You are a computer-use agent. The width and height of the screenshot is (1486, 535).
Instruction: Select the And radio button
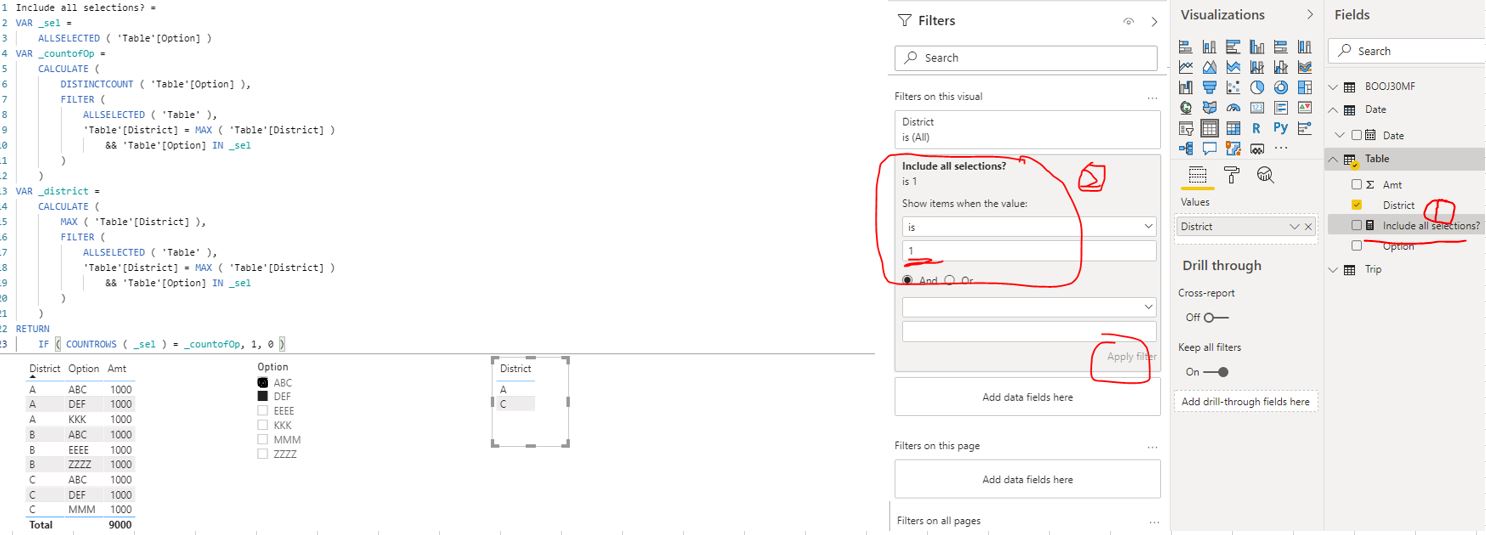pos(908,281)
